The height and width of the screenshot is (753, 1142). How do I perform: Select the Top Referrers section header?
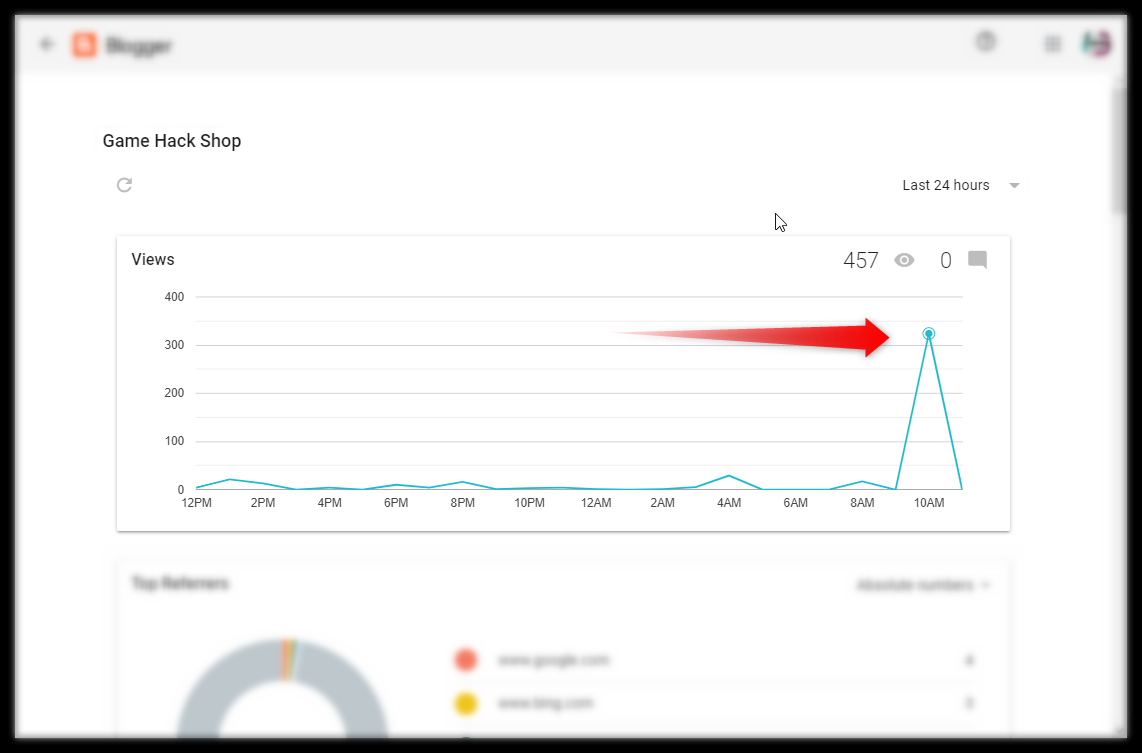tap(179, 584)
